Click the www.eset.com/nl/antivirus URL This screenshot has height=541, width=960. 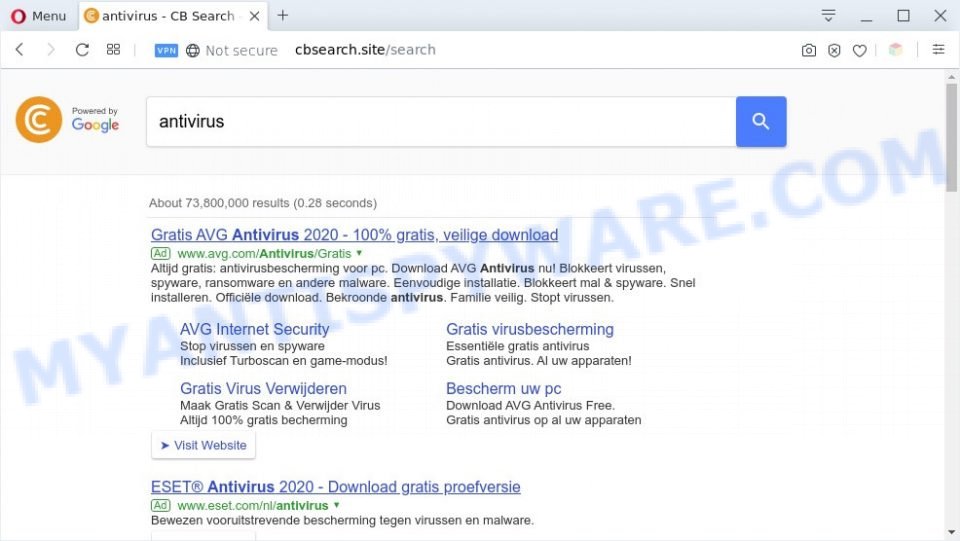(252, 506)
